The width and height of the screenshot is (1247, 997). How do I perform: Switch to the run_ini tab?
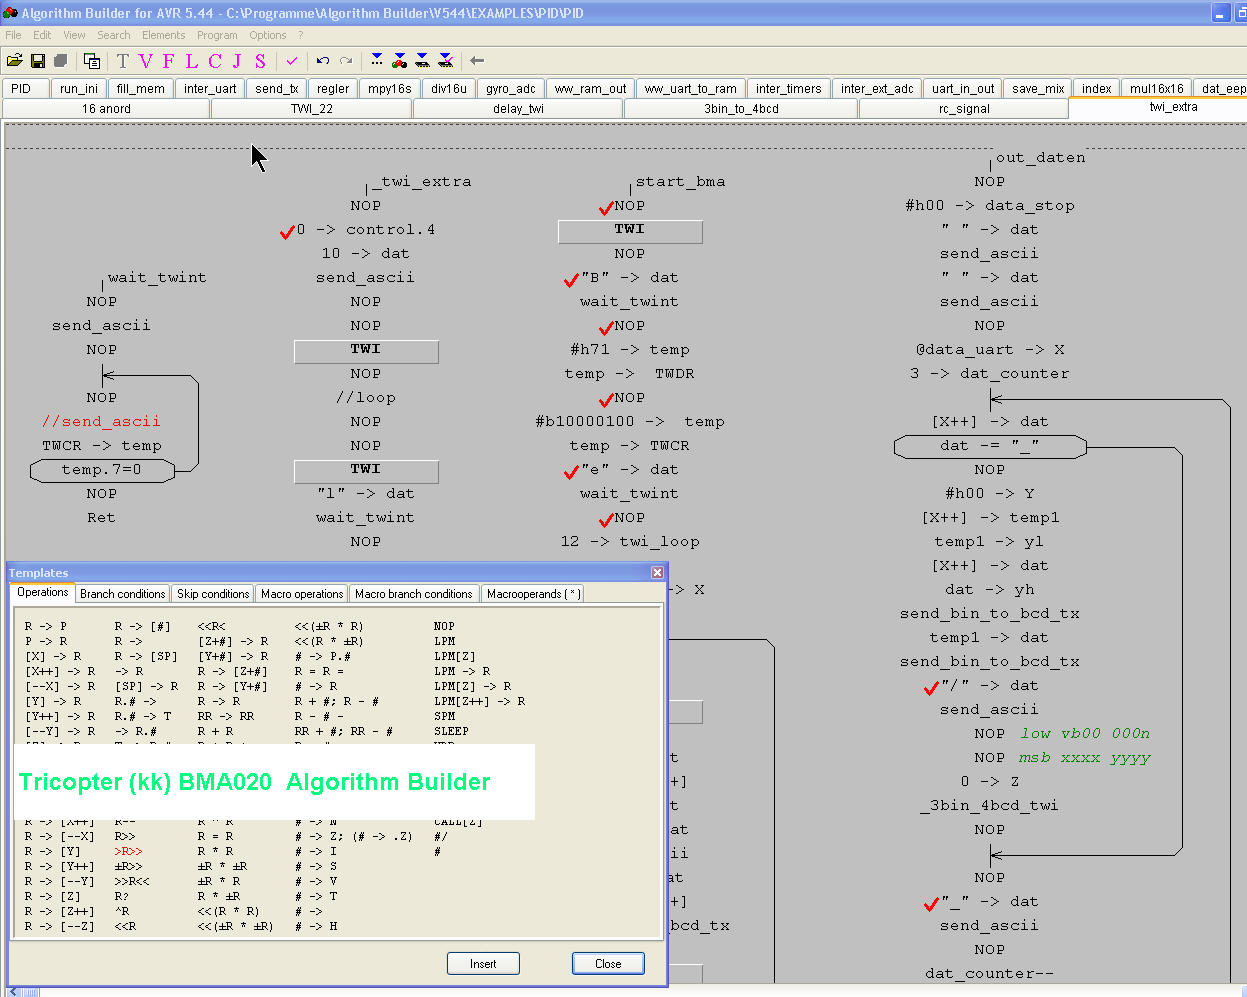pos(79,88)
